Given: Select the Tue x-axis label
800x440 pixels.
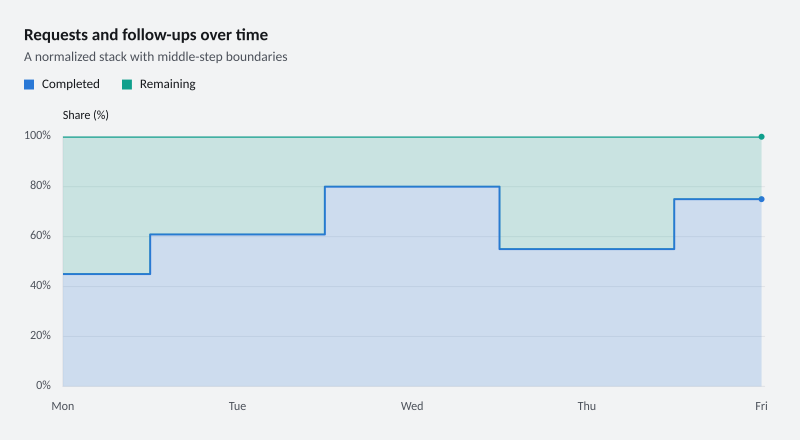Looking at the screenshot, I should tap(237, 406).
